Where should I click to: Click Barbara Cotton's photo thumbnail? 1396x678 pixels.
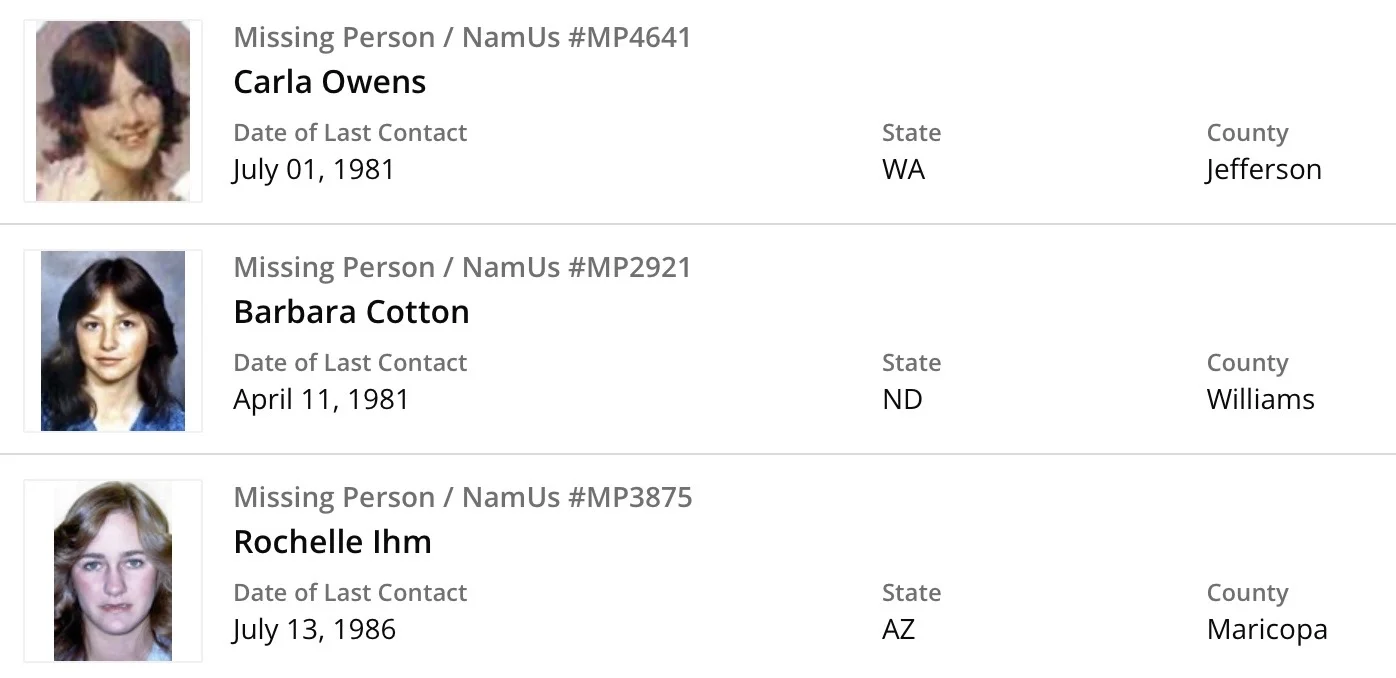(x=113, y=341)
